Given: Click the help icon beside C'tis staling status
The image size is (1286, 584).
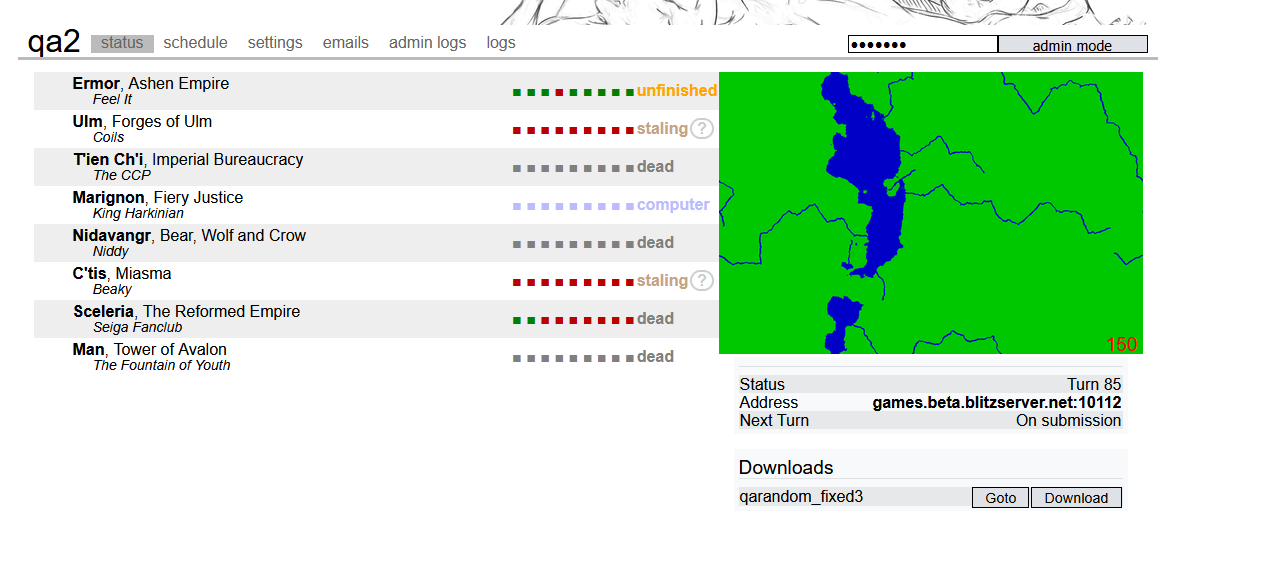Looking at the screenshot, I should 702,281.
